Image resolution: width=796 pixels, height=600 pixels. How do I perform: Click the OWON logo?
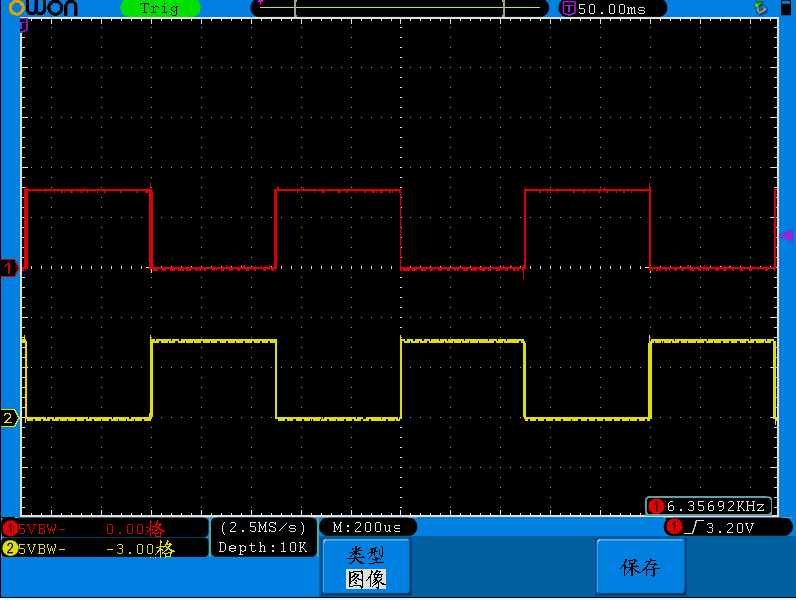(44, 8)
